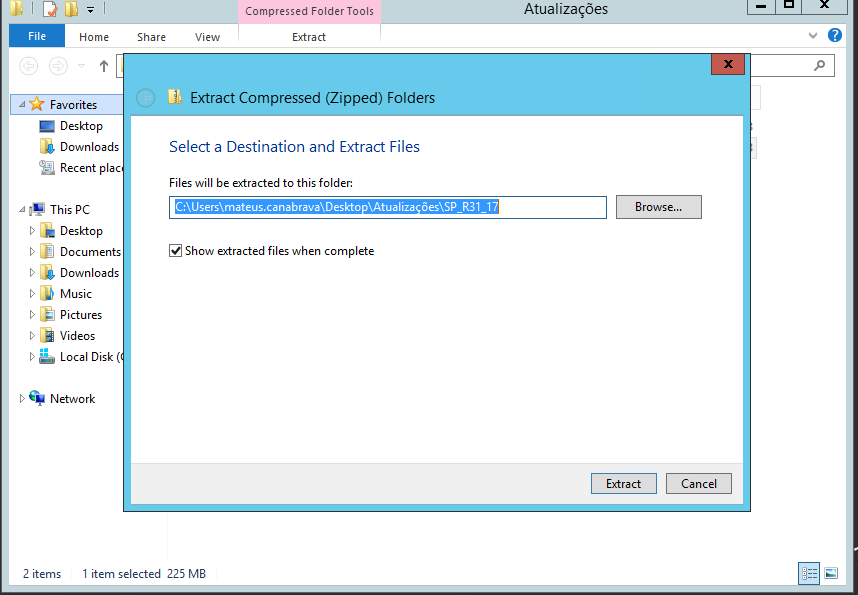Open Browse to choose a destination folder
The width and height of the screenshot is (858, 595).
658,207
